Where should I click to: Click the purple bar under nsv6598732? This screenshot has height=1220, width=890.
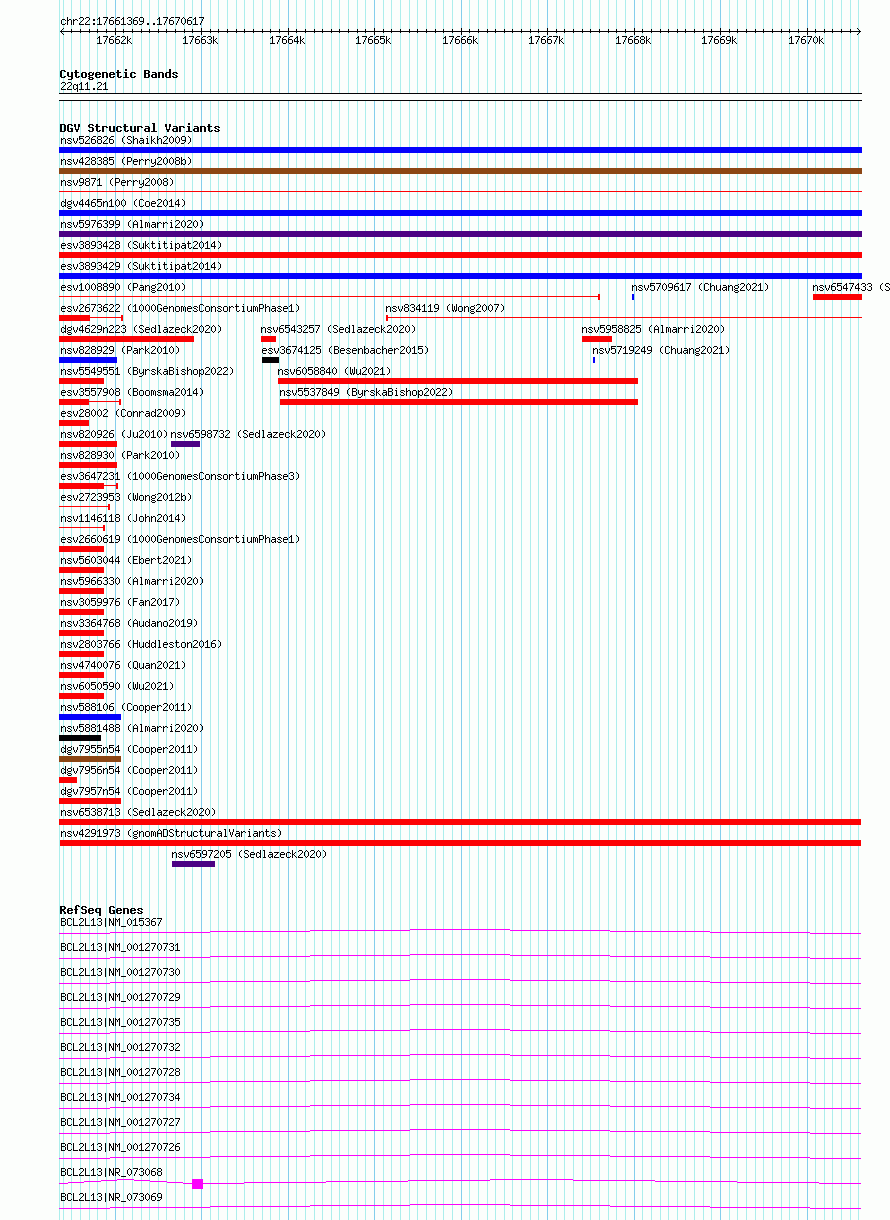[x=186, y=444]
